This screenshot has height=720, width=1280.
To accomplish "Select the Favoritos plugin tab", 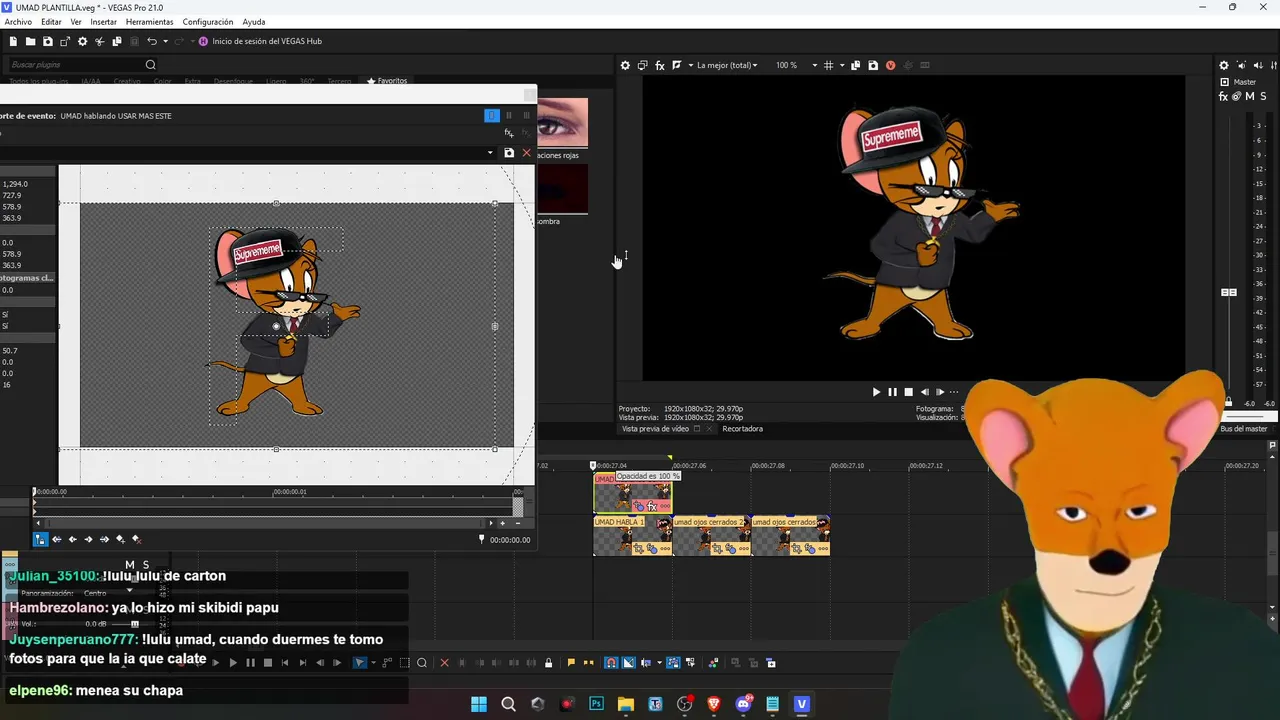I will tap(387, 81).
